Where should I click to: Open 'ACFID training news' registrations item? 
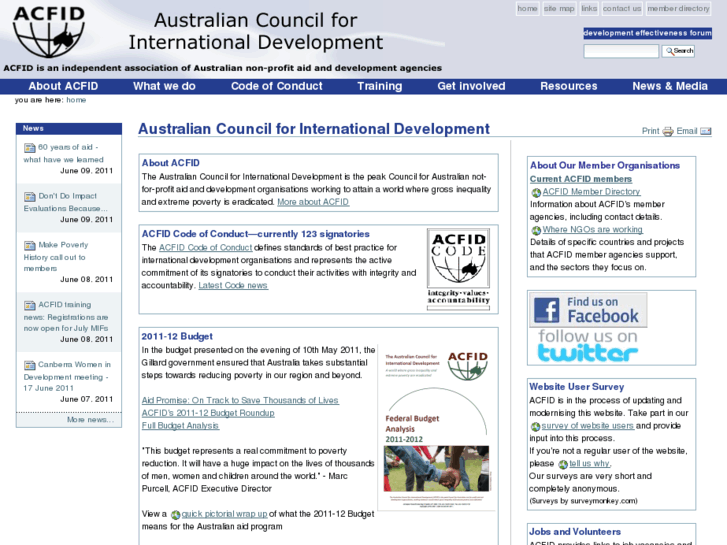click(66, 316)
